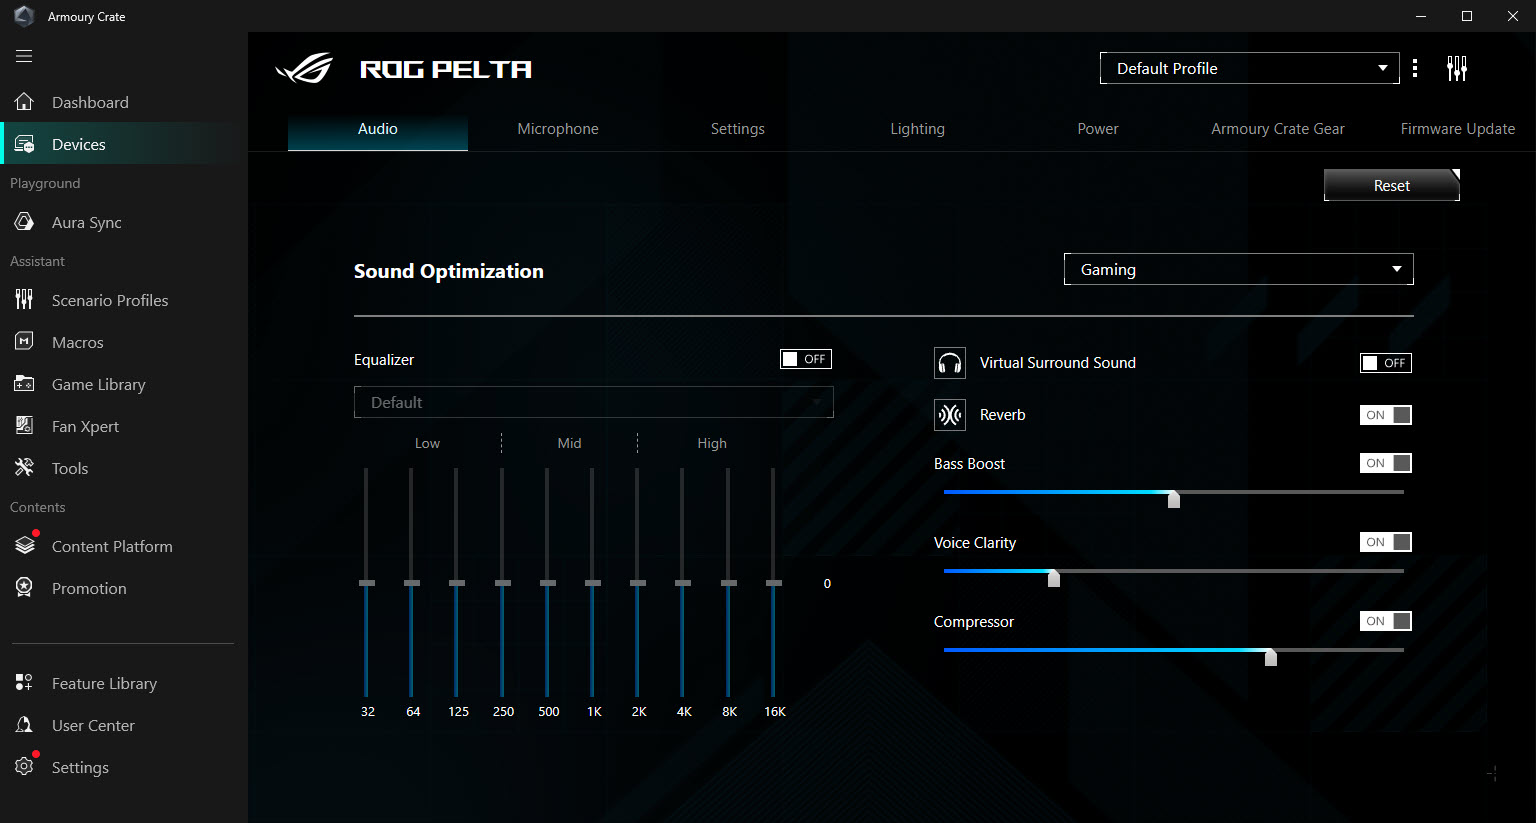1536x823 pixels.
Task: Maximize the Armoury Crate window
Action: [1467, 16]
